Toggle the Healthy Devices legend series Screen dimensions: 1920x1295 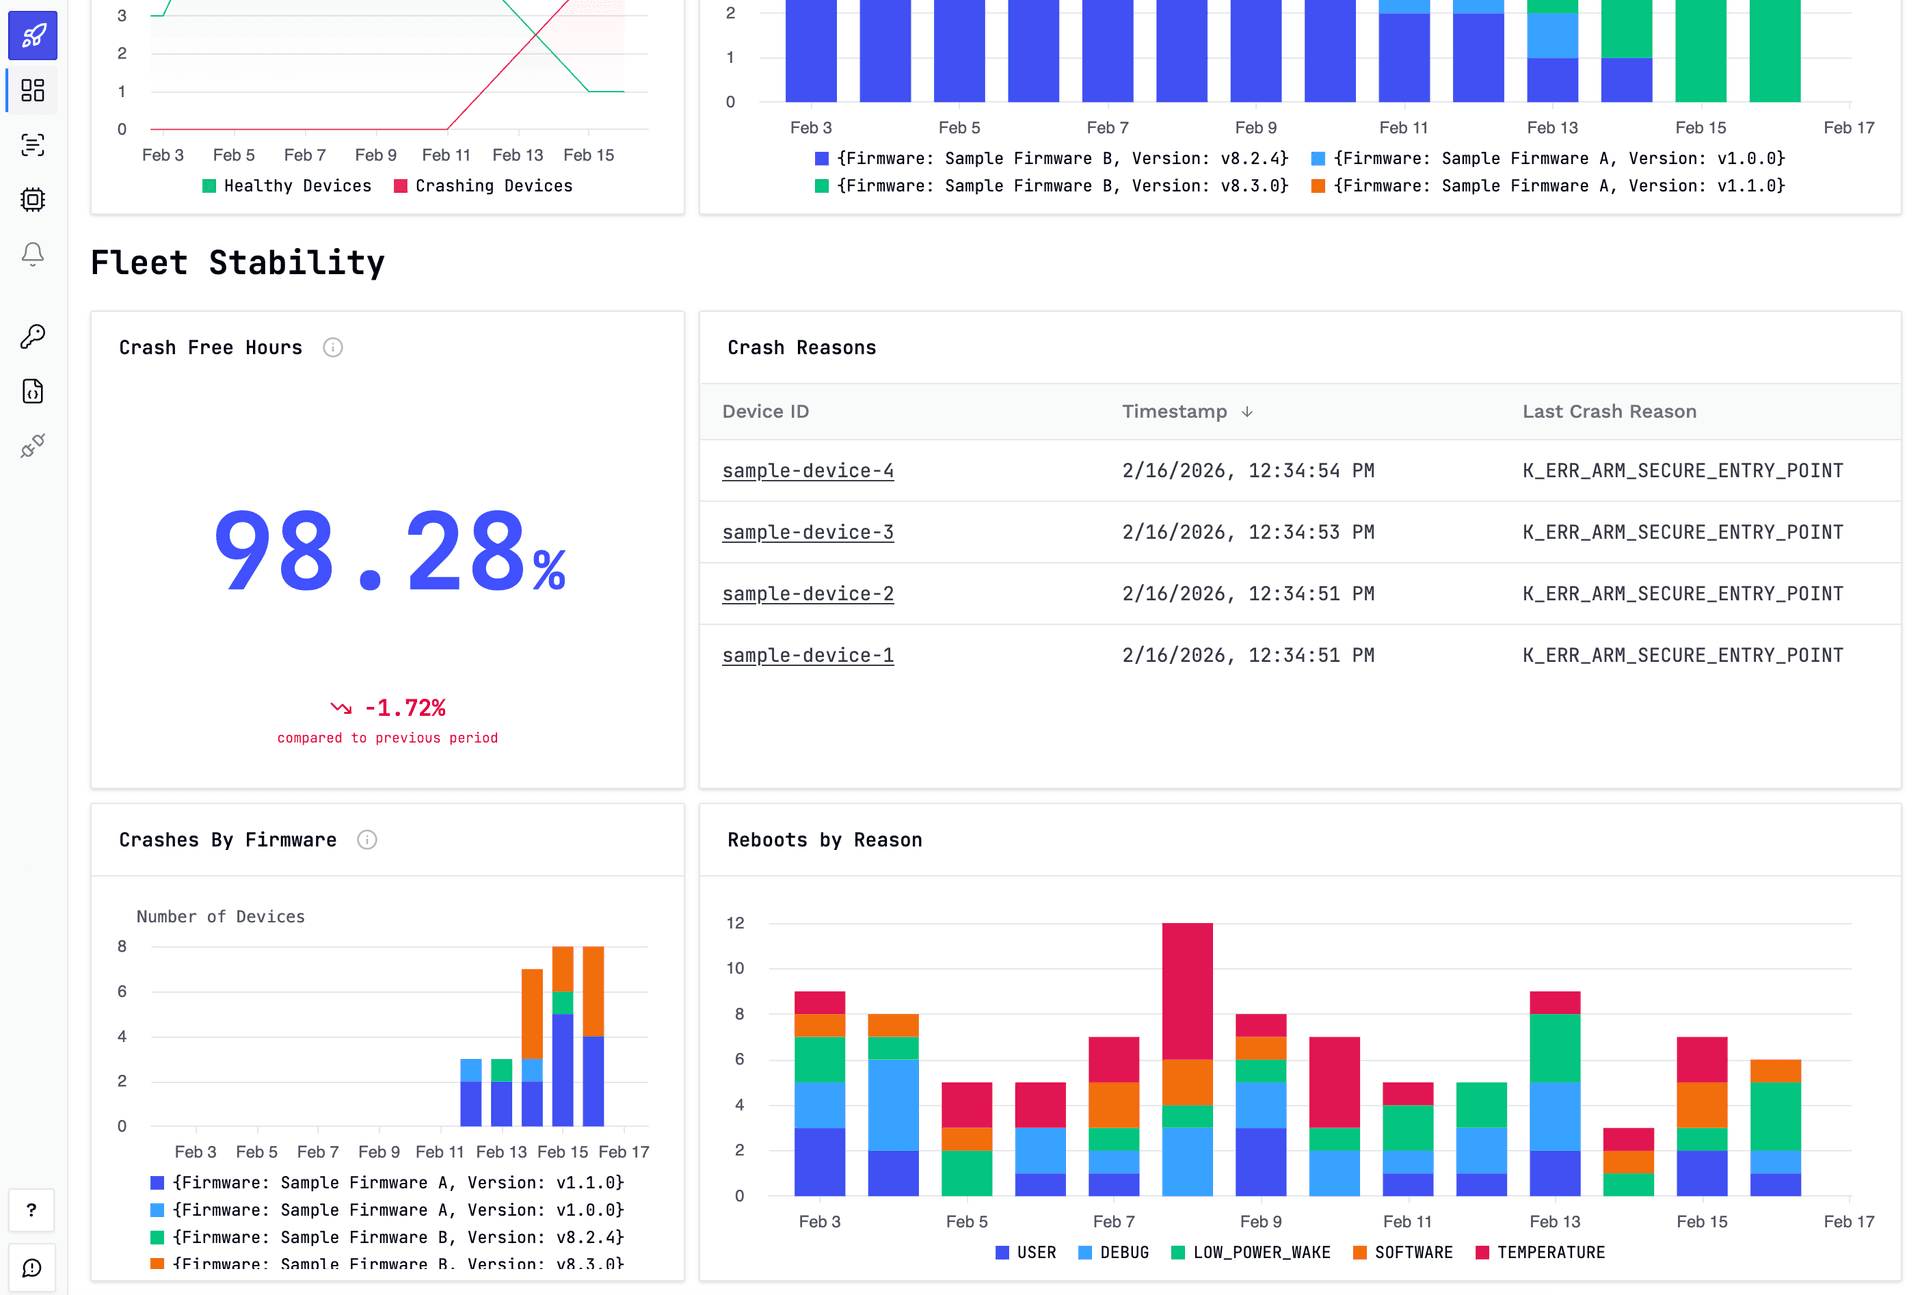click(x=287, y=186)
